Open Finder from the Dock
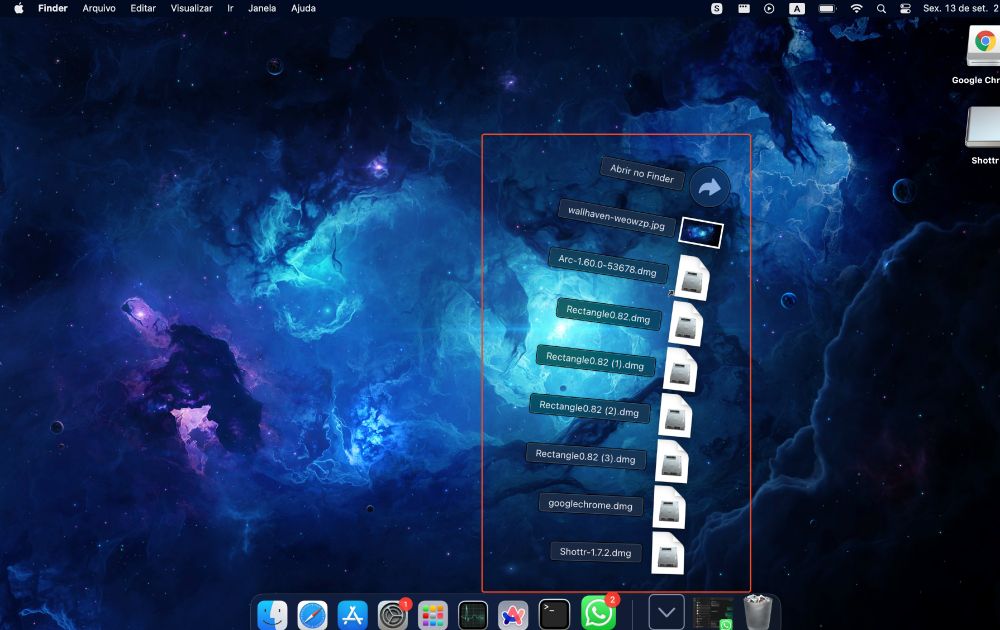The image size is (1000, 630). (x=272, y=615)
